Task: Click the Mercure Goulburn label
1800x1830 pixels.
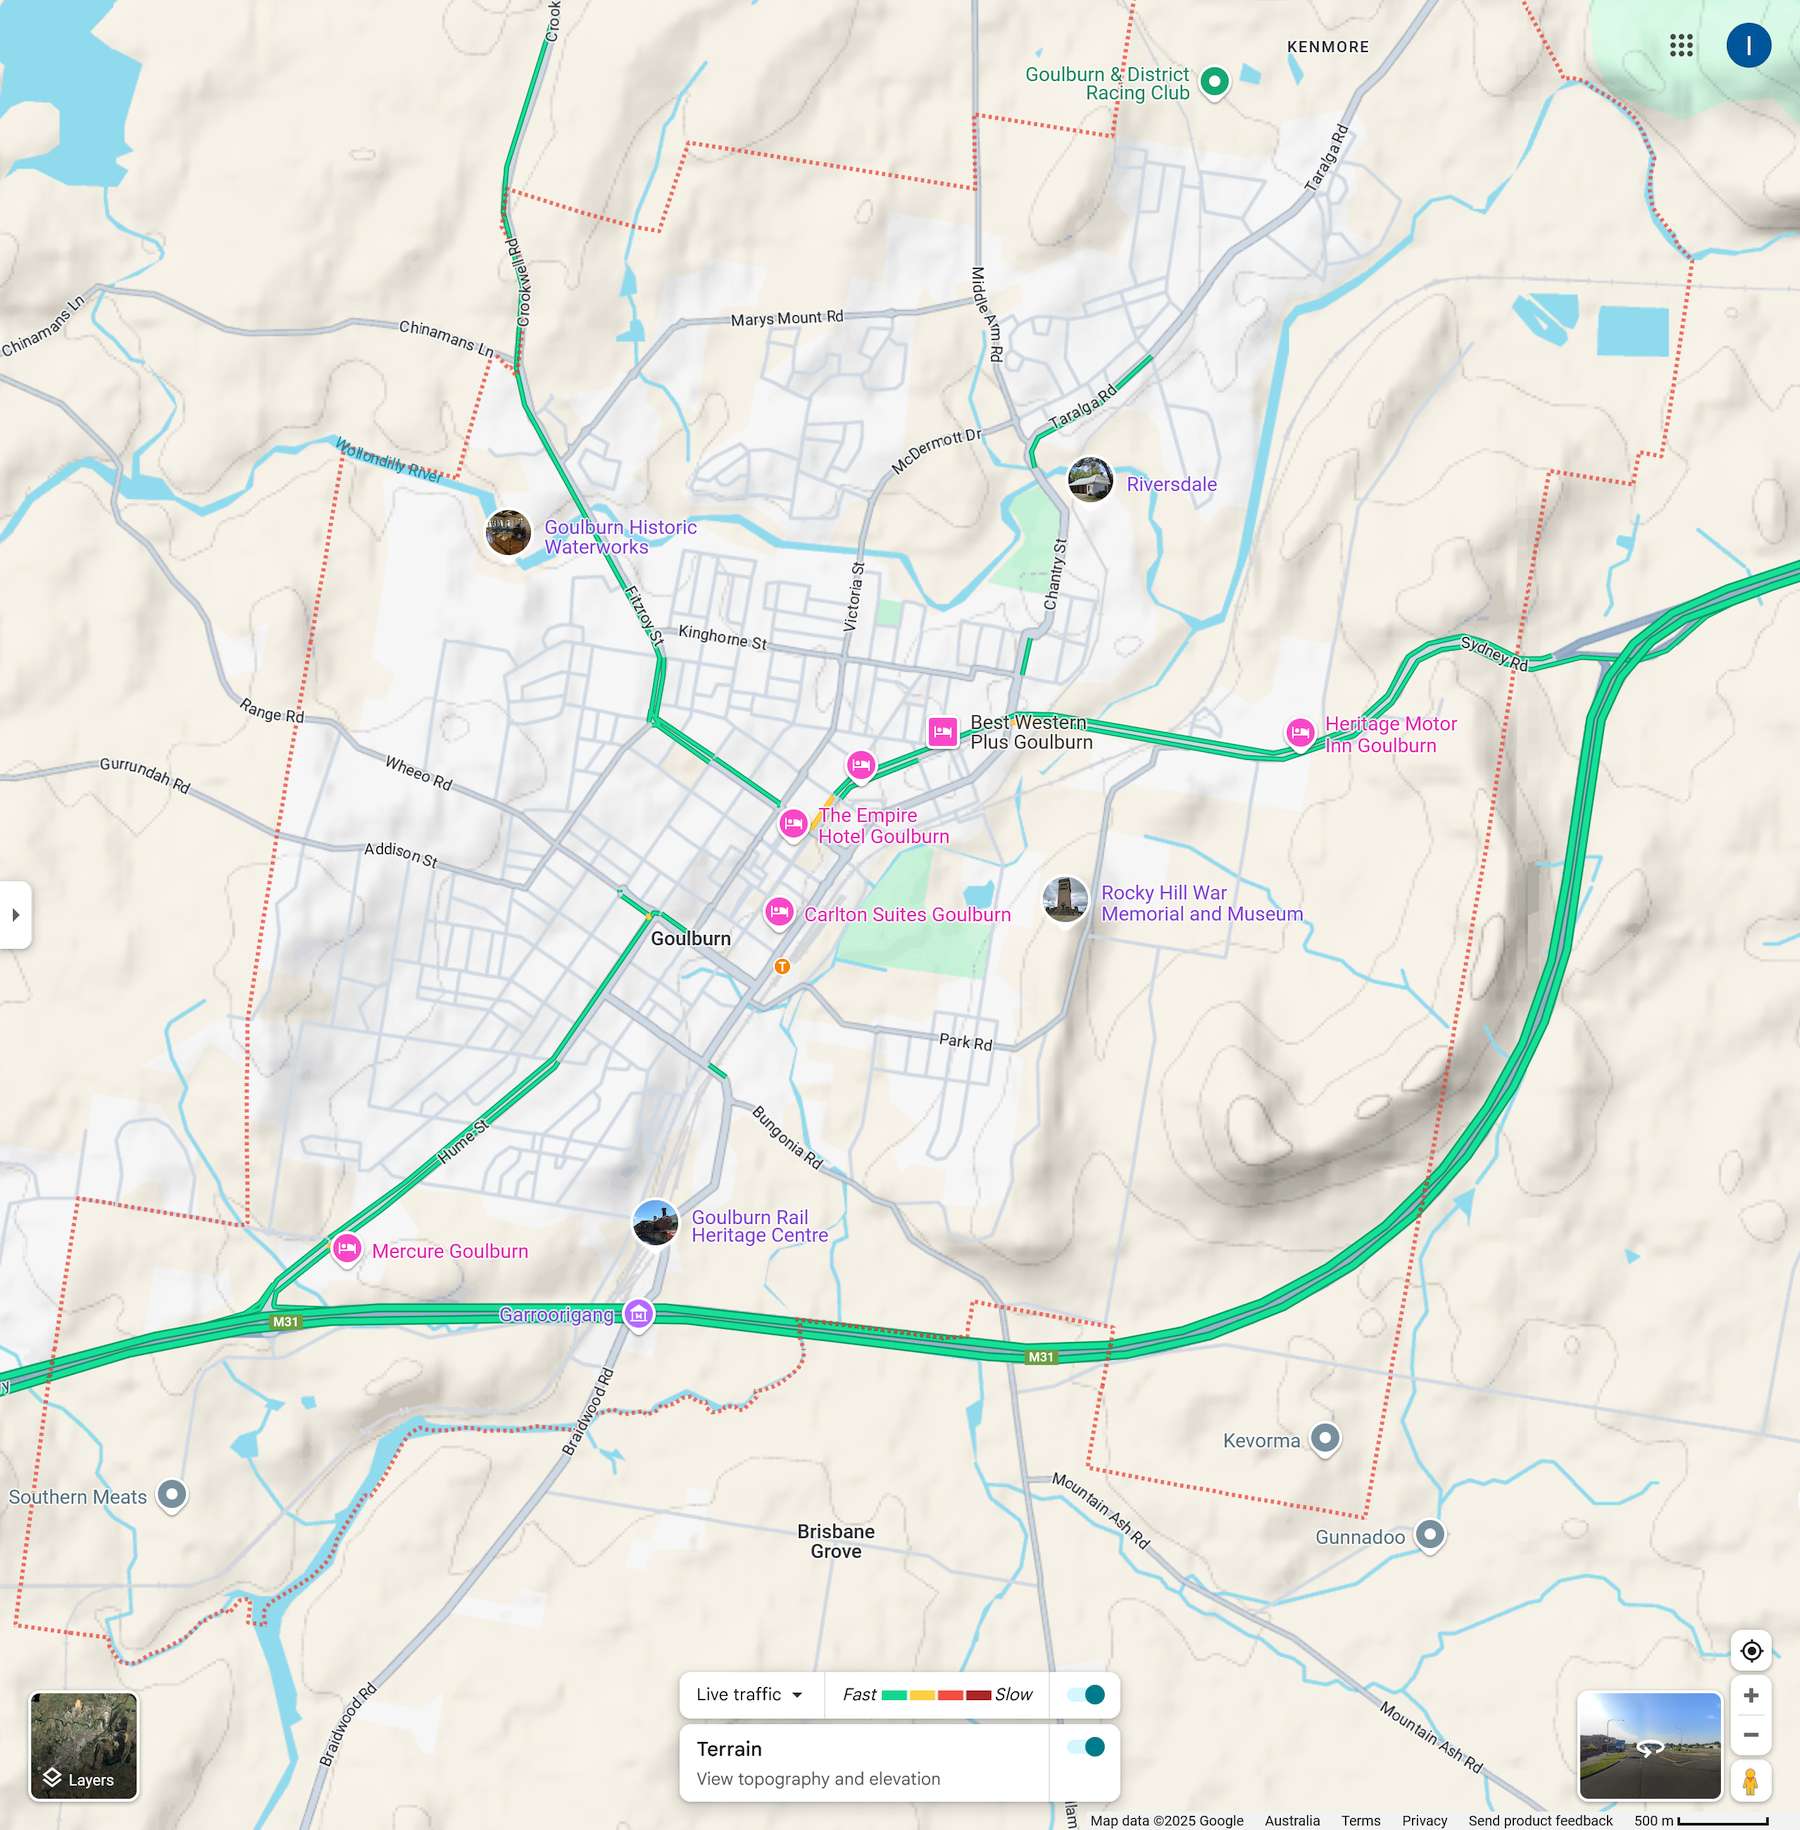Action: [x=450, y=1251]
